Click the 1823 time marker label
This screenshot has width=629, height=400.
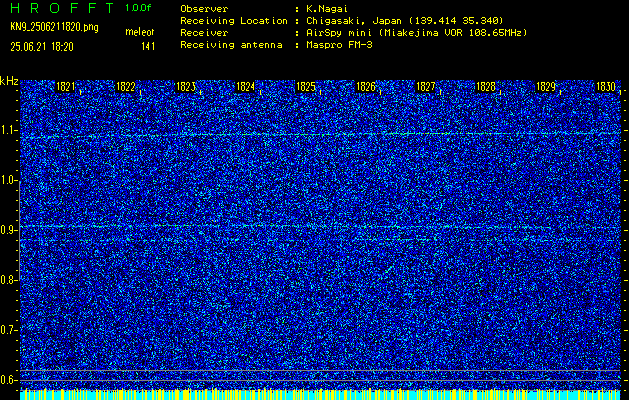[x=186, y=87]
